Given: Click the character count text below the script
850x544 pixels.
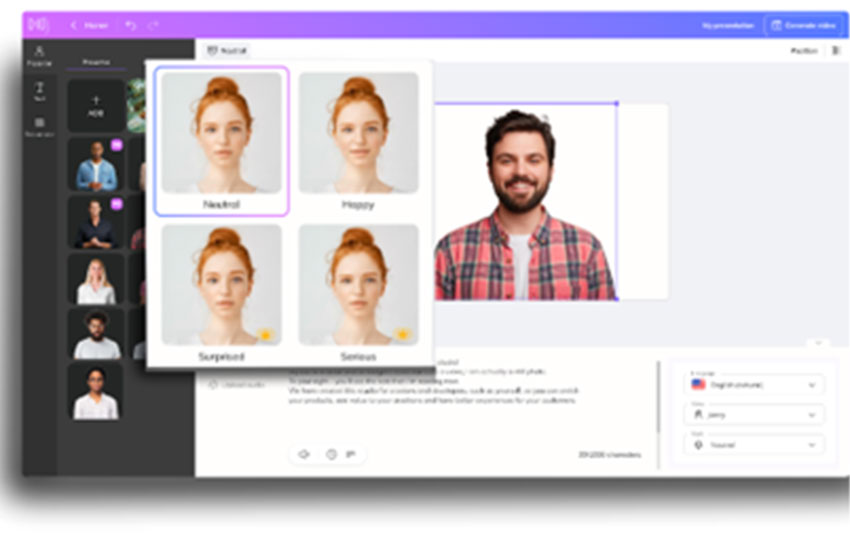Looking at the screenshot, I should pyautogui.click(x=609, y=455).
